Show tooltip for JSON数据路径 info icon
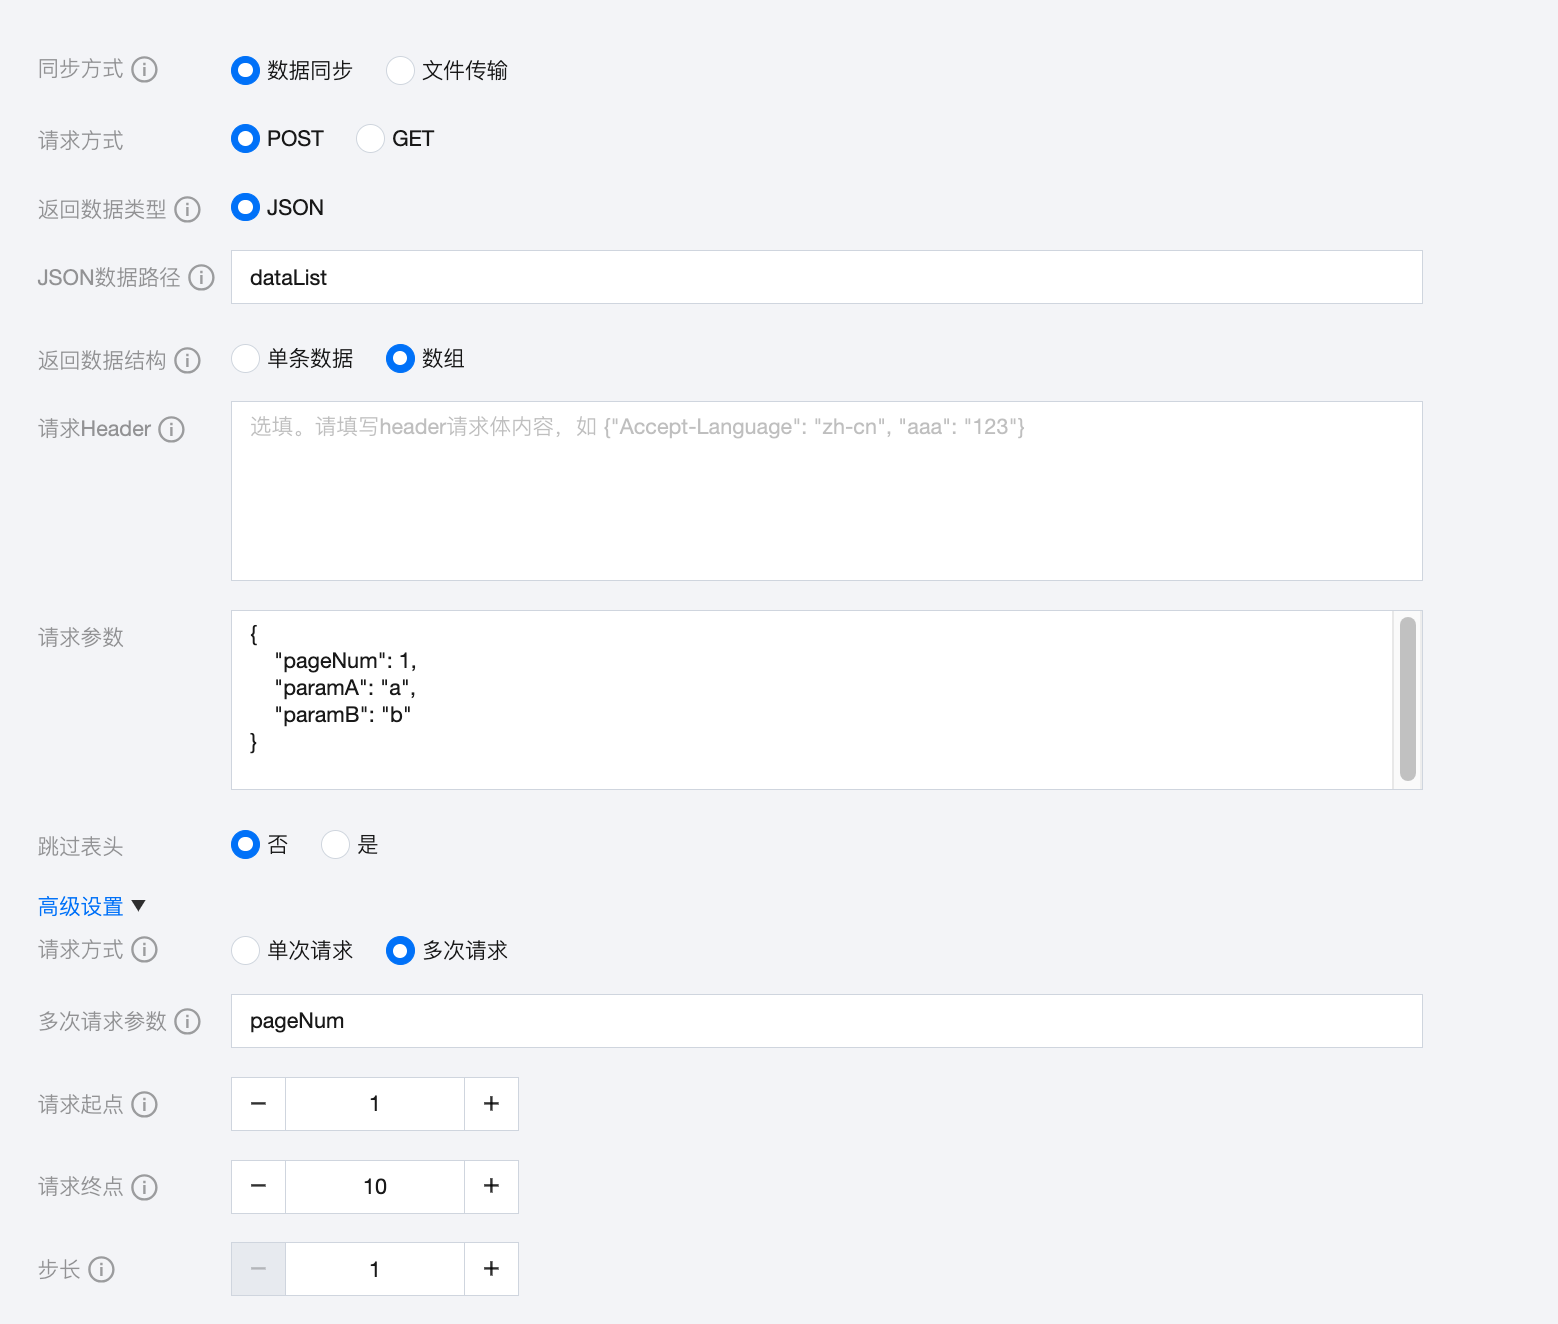The height and width of the screenshot is (1324, 1558). click(202, 277)
